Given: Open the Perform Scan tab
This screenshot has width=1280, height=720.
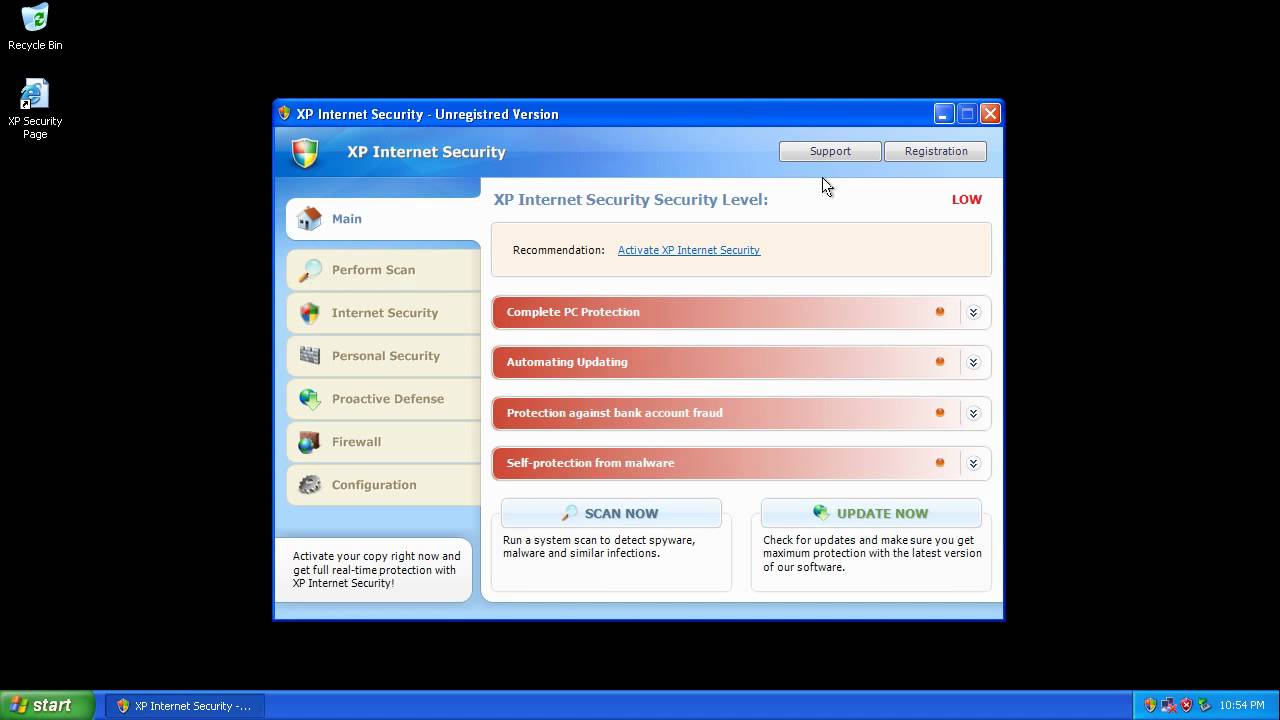Looking at the screenshot, I should coord(384,270).
